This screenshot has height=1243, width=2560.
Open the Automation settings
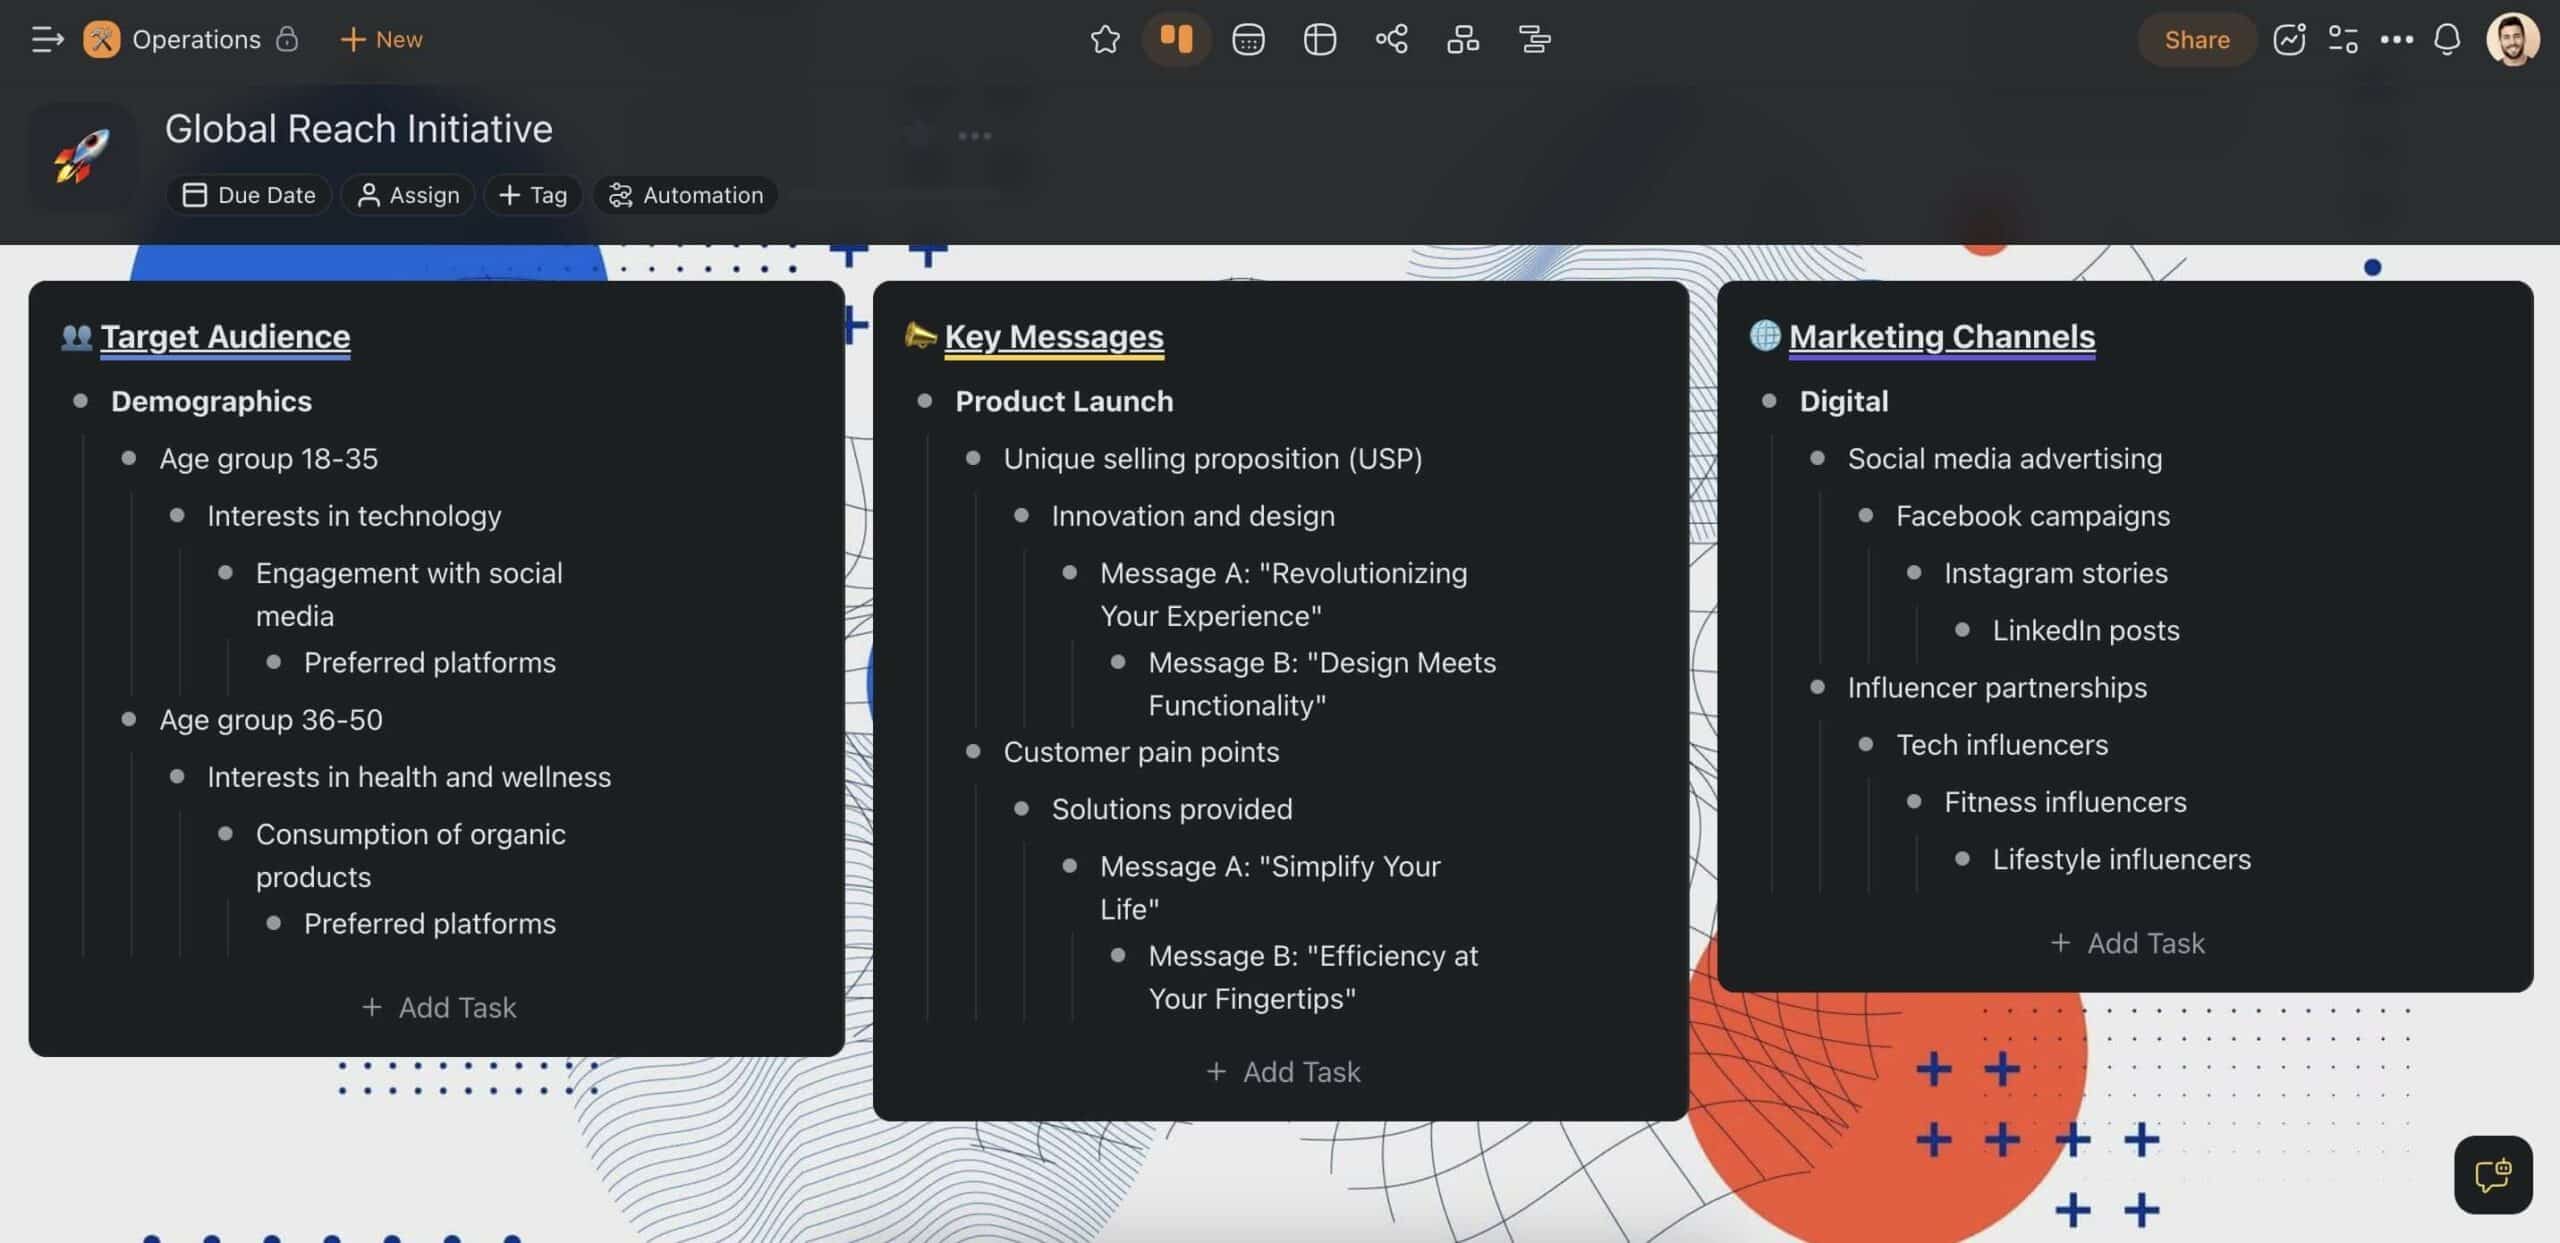tap(686, 195)
